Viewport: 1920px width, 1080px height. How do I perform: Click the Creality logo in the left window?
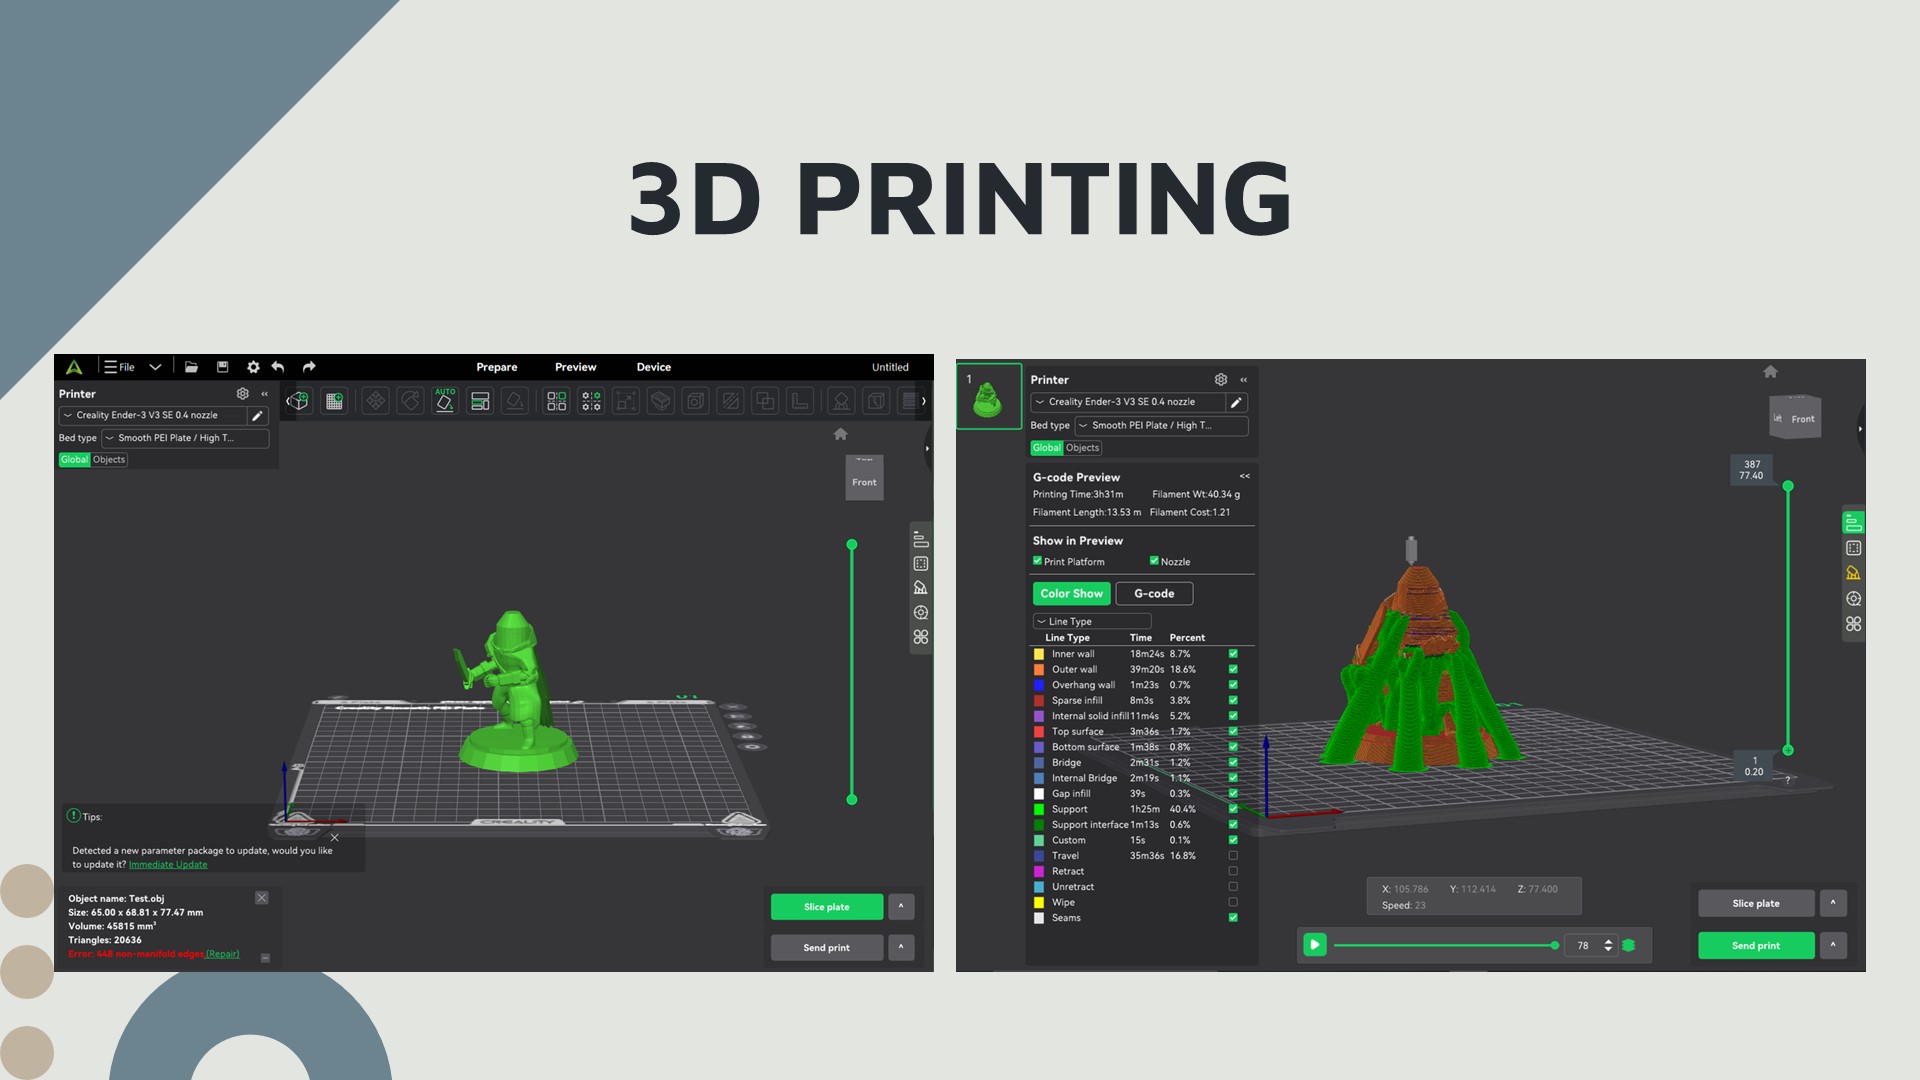pos(74,367)
